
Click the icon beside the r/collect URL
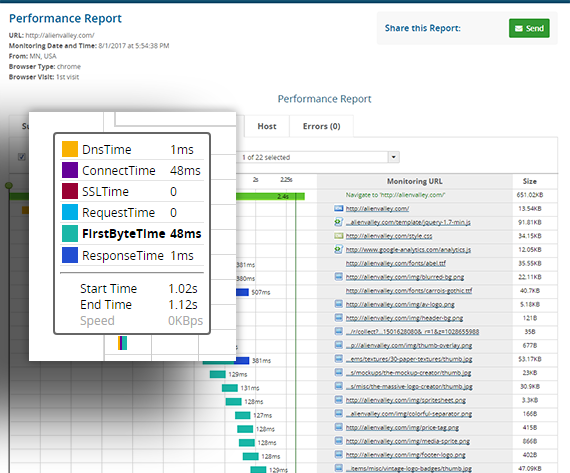click(x=338, y=331)
